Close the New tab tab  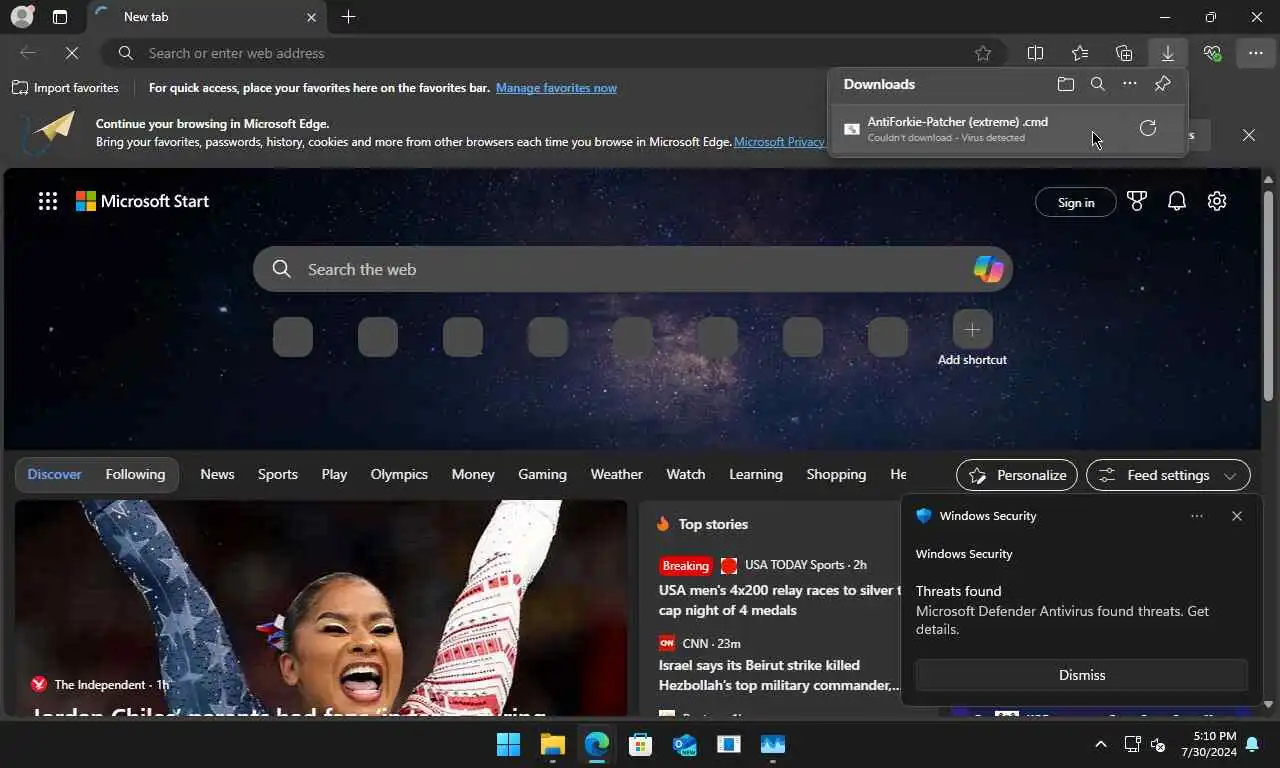click(x=311, y=17)
